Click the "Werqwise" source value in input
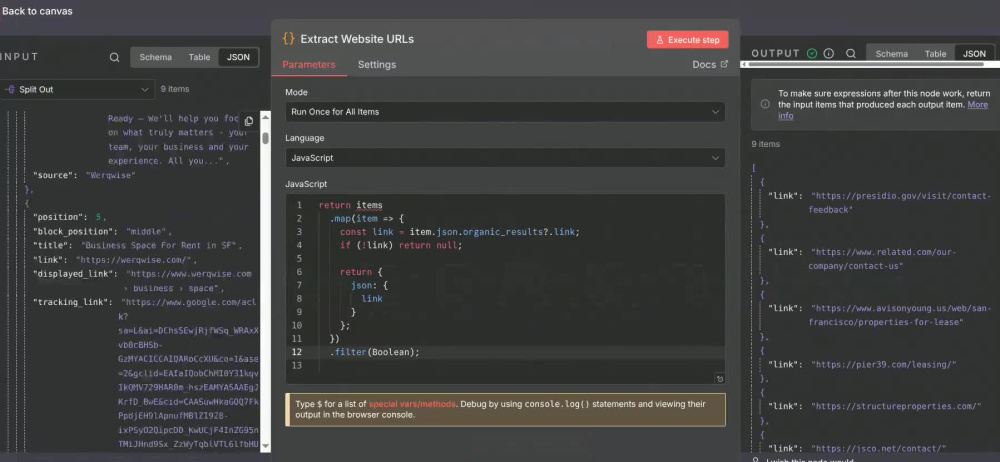Screen dimensions: 1000x462 111,175
